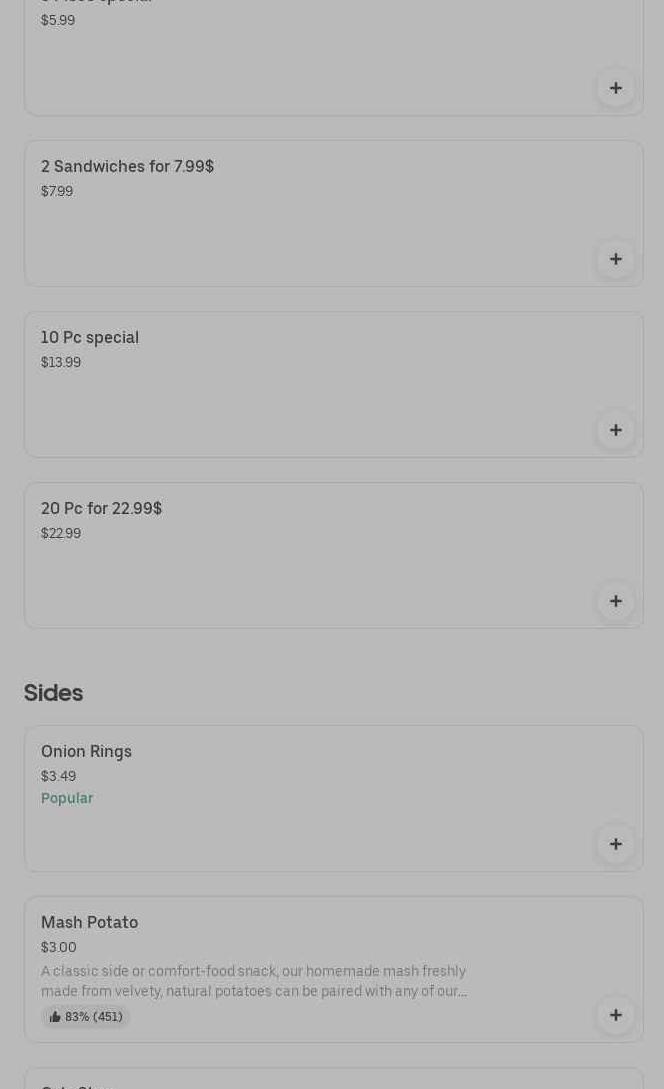Click the $5.99 price at top card
Viewport: 664px width, 1089px height.
58,21
